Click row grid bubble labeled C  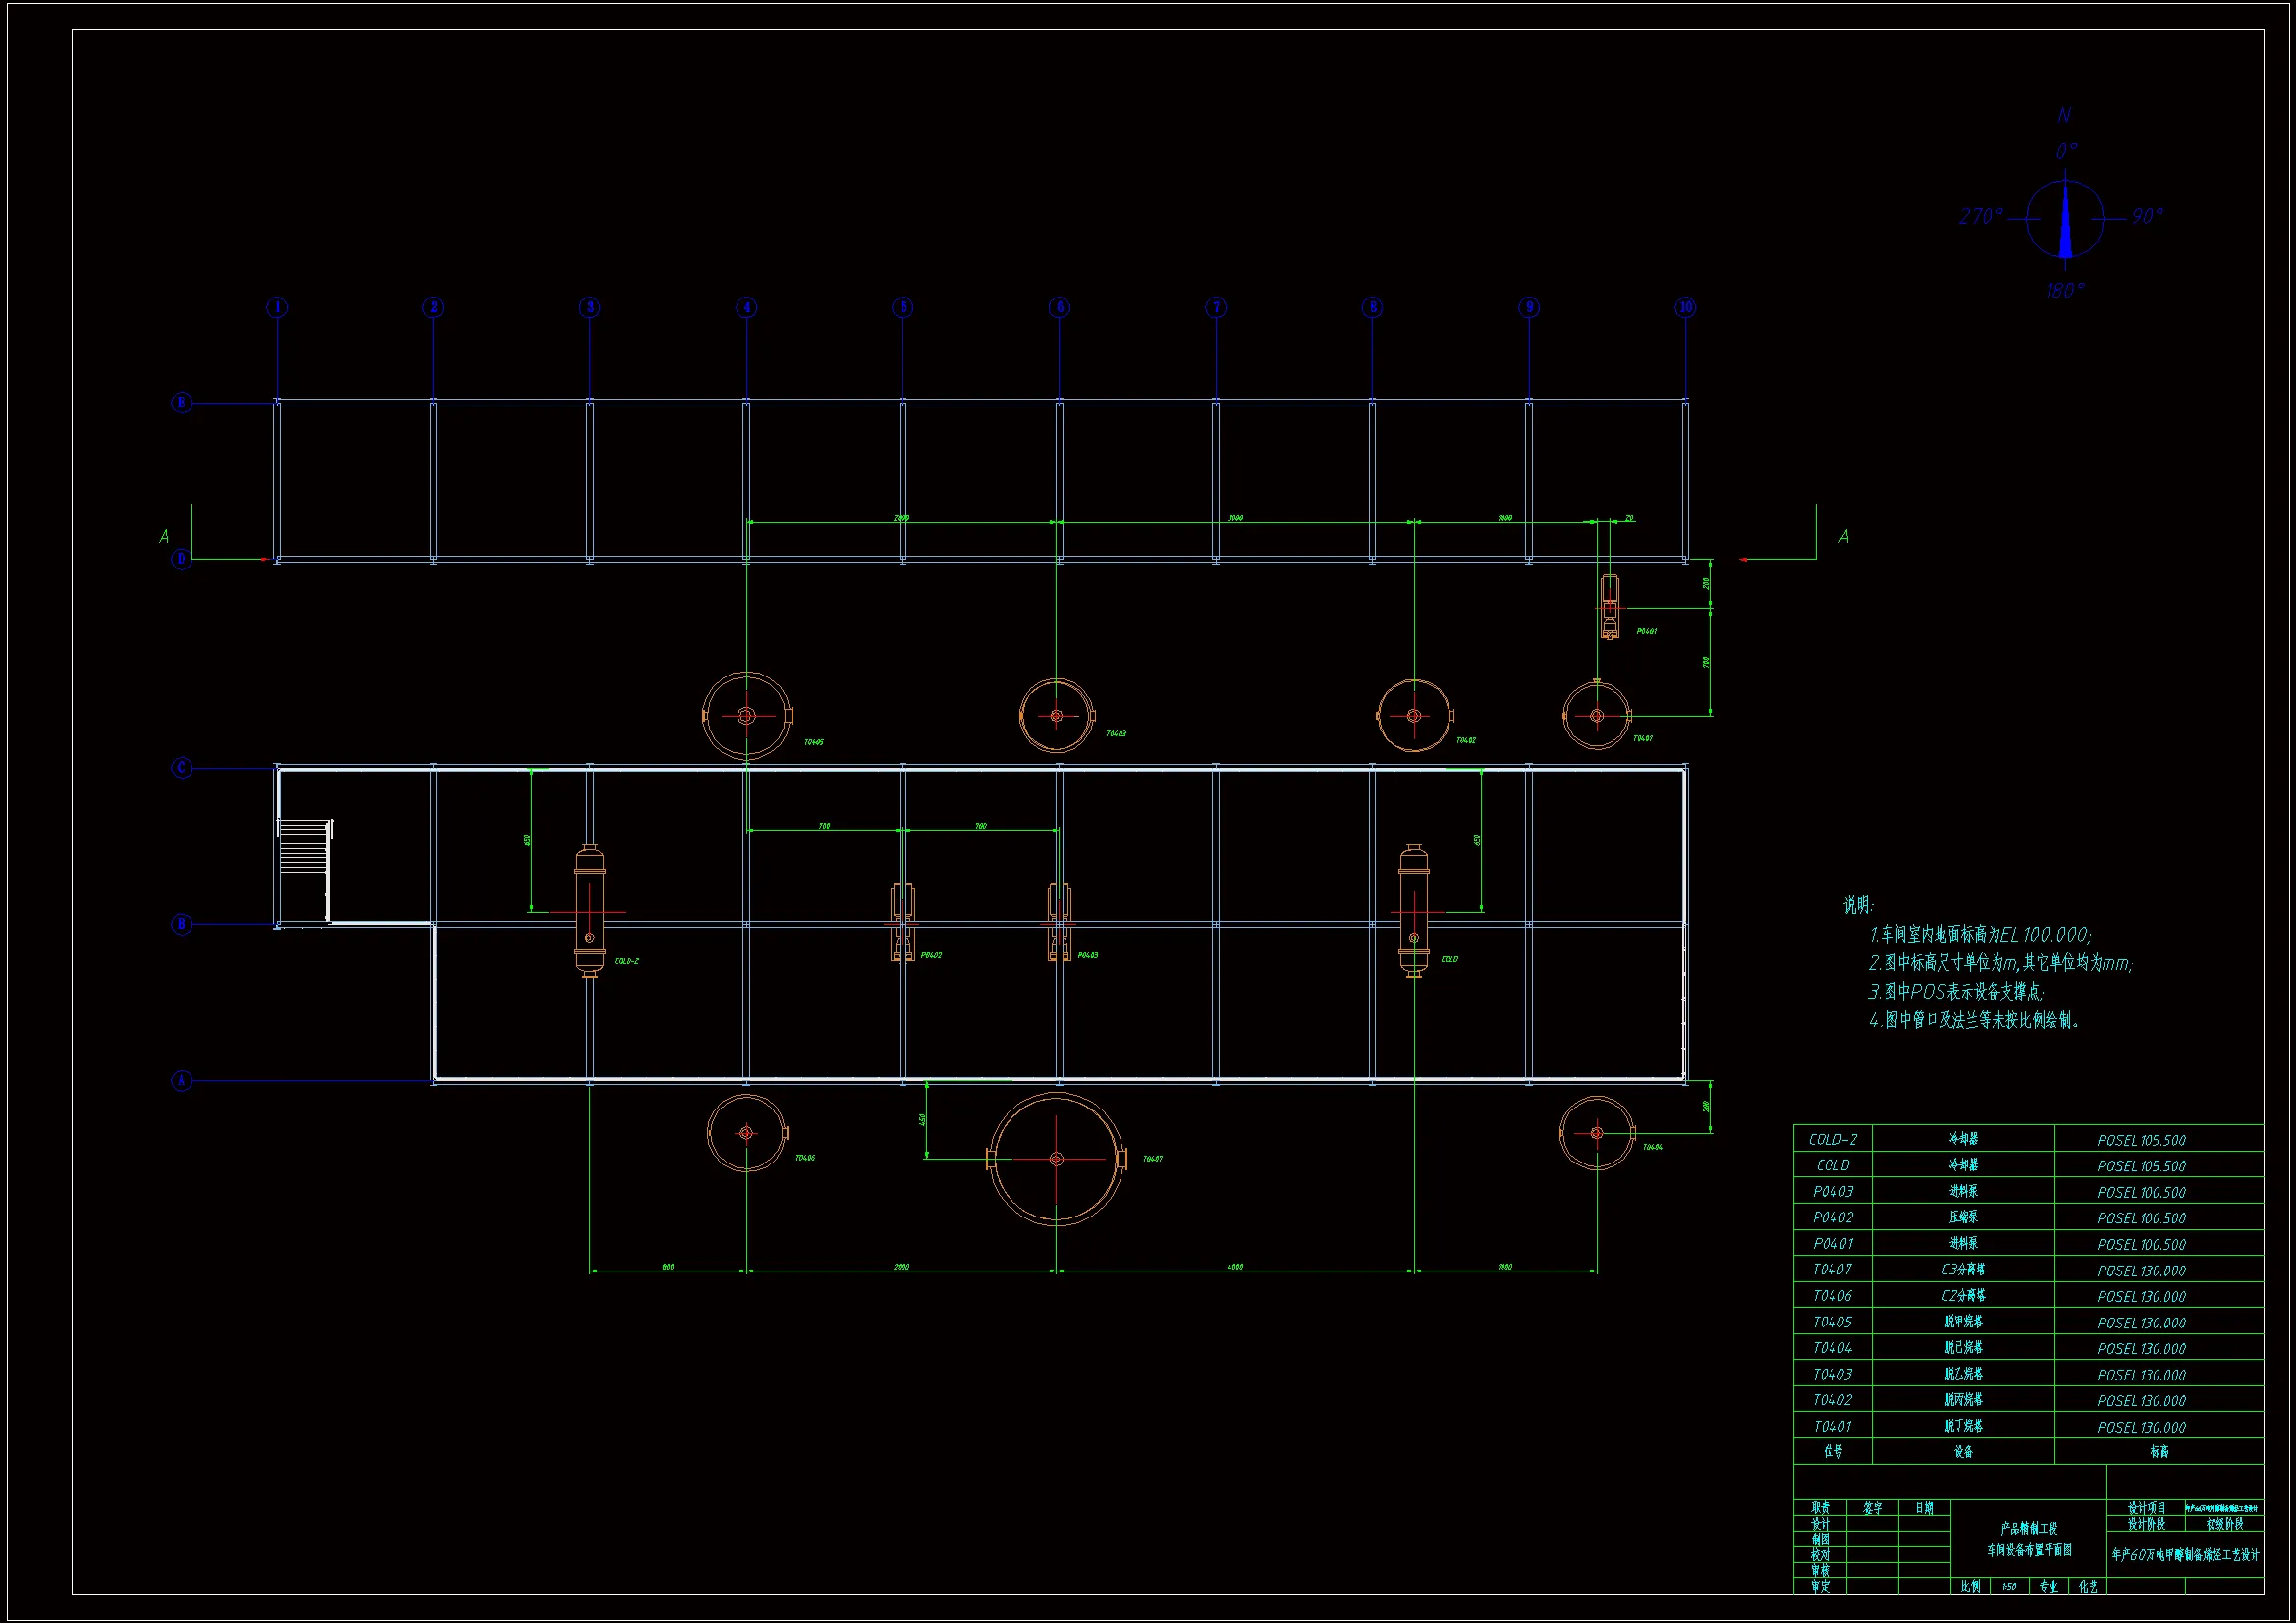(x=181, y=768)
